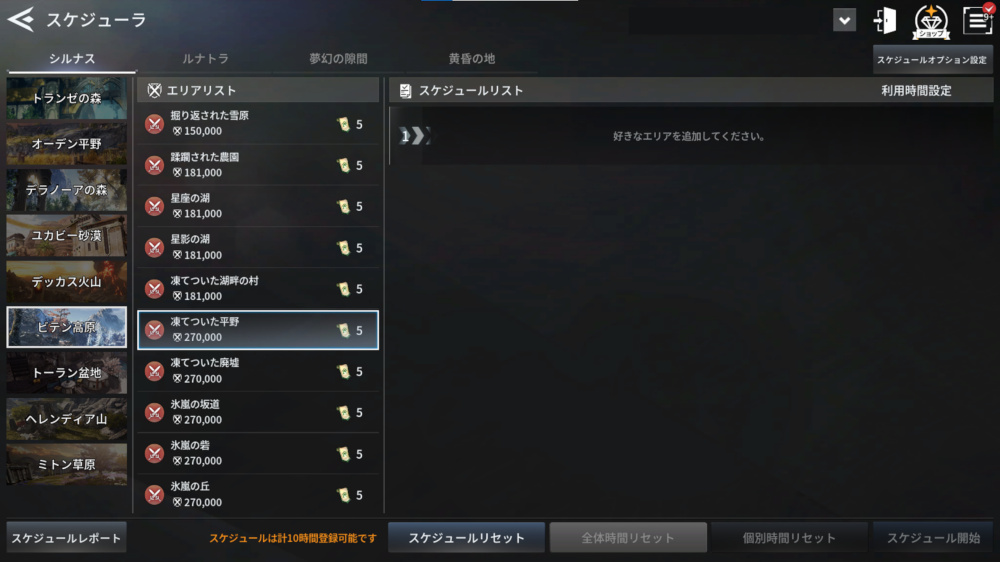Select the トランゼの森 region thumbnail

(66, 98)
